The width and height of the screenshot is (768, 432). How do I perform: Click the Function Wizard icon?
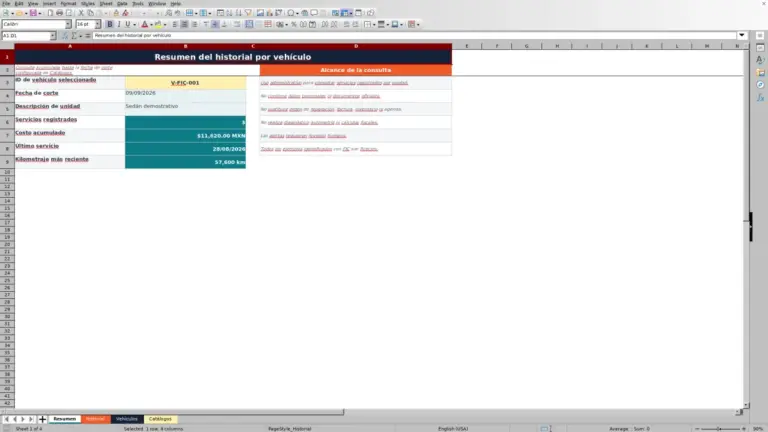click(x=65, y=35)
